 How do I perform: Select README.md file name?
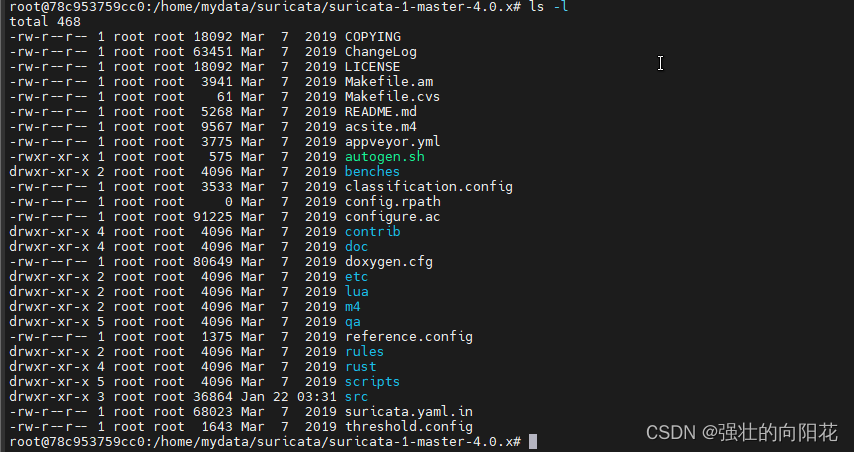[381, 112]
